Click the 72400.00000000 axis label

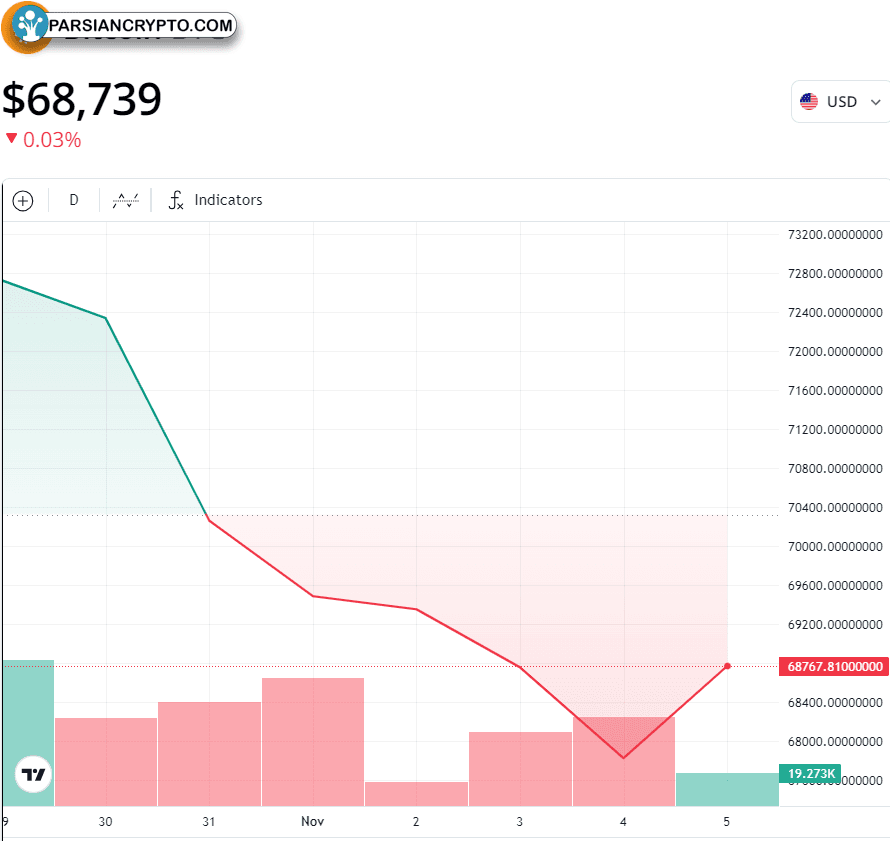(835, 313)
